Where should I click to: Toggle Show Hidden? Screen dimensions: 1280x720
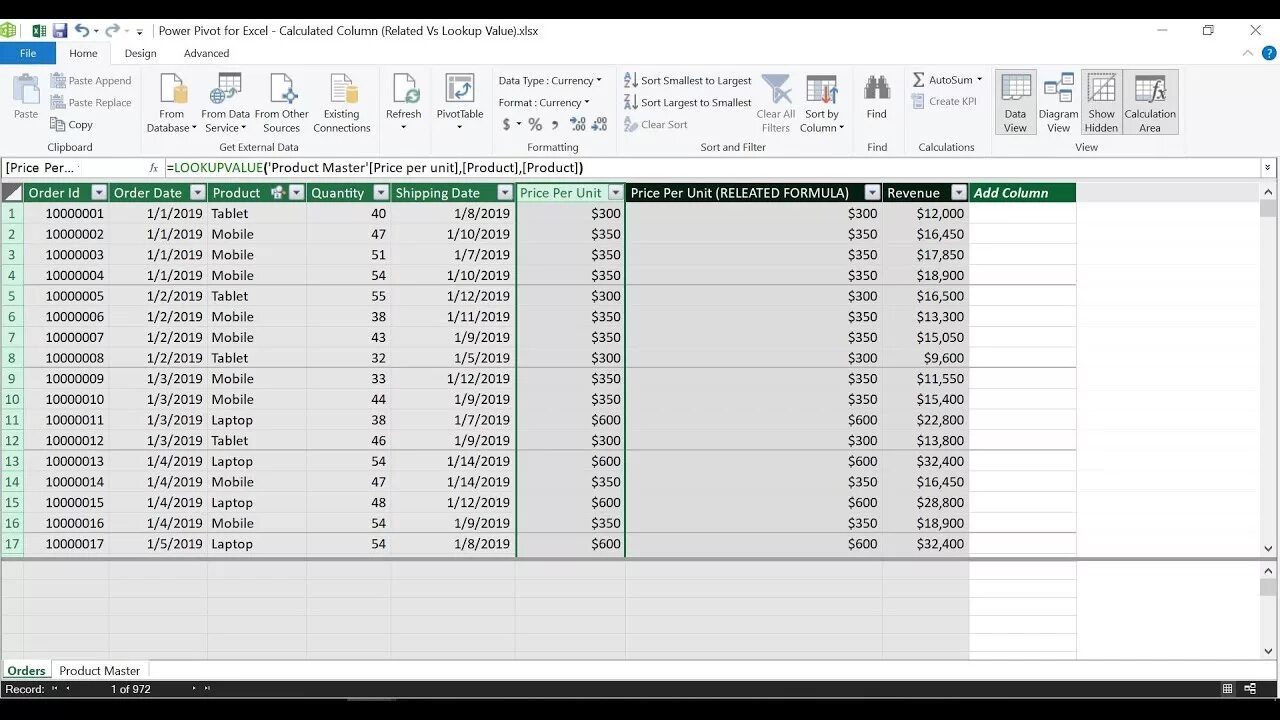coord(1101,103)
